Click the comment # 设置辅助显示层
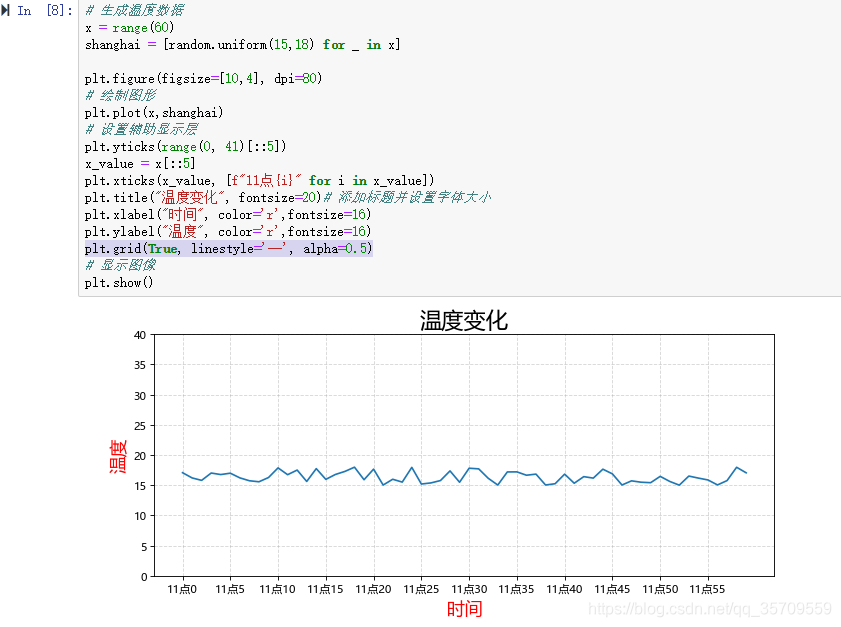Screen dimensions: 841x627 (142, 129)
